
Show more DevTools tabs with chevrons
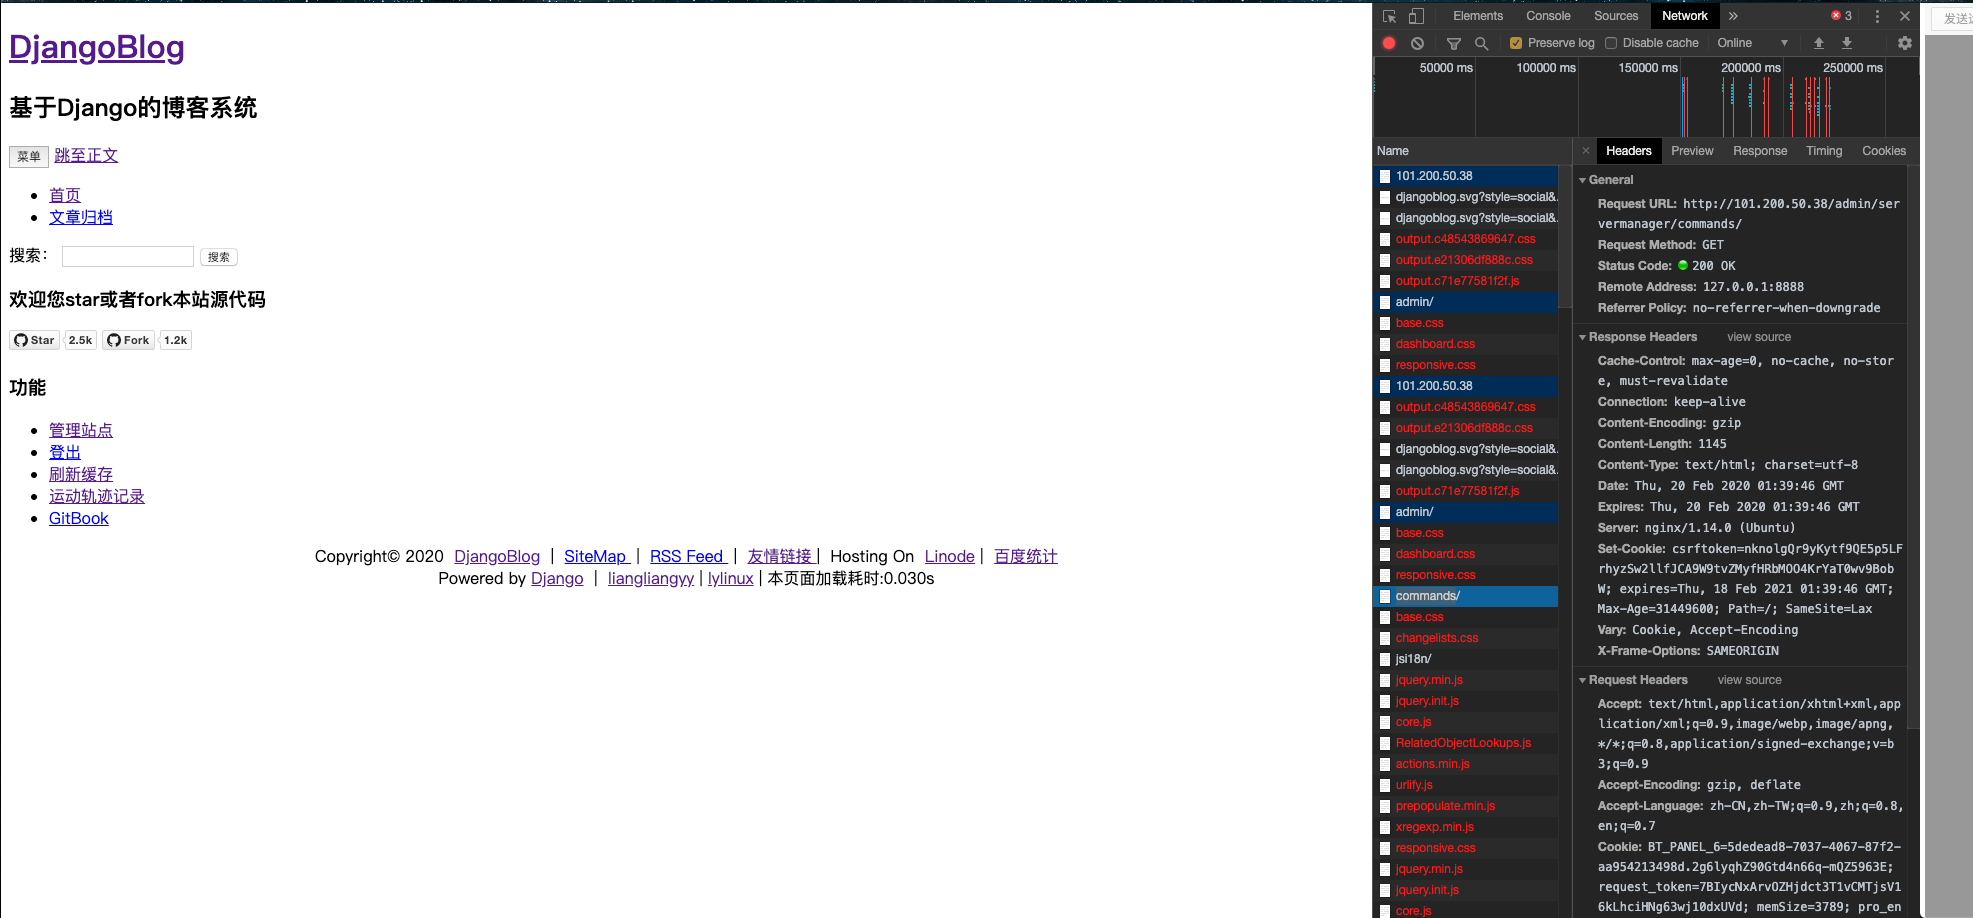(x=1733, y=16)
